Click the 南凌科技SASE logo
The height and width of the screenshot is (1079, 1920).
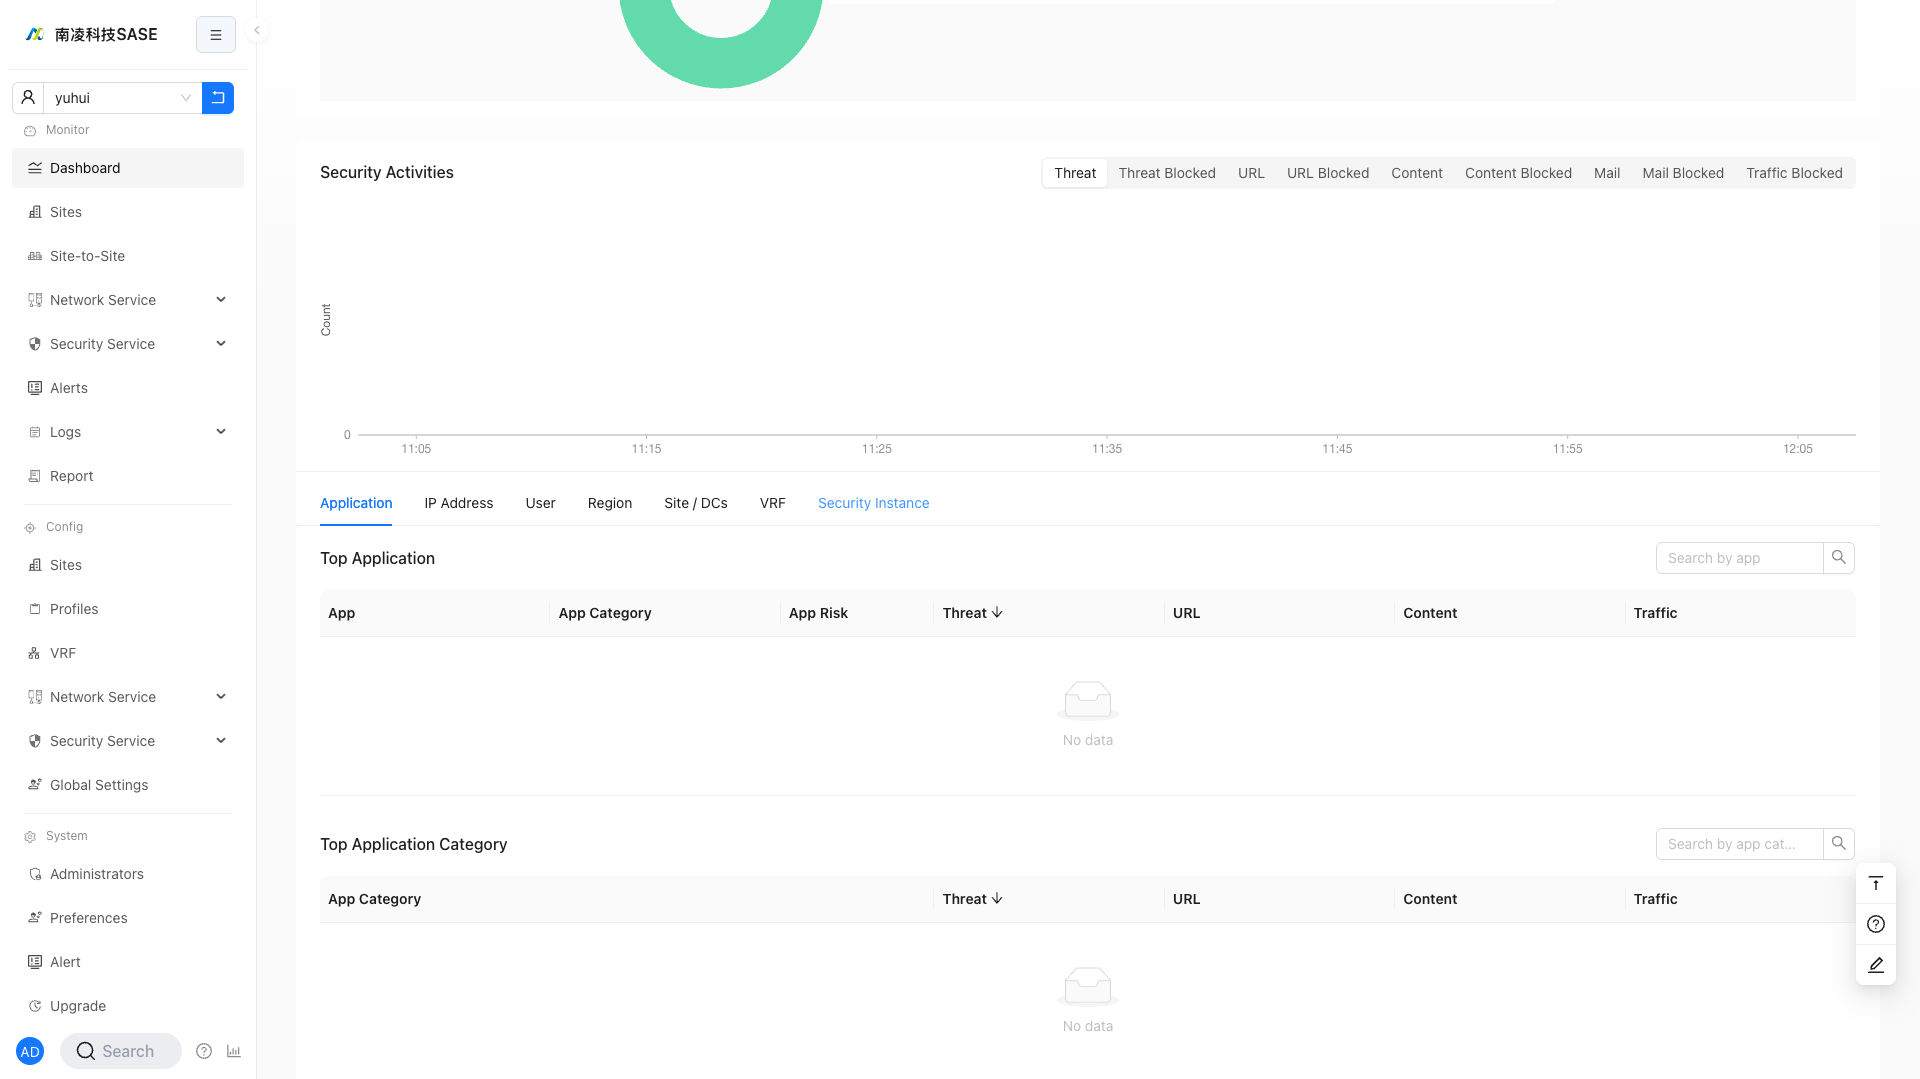pos(91,34)
